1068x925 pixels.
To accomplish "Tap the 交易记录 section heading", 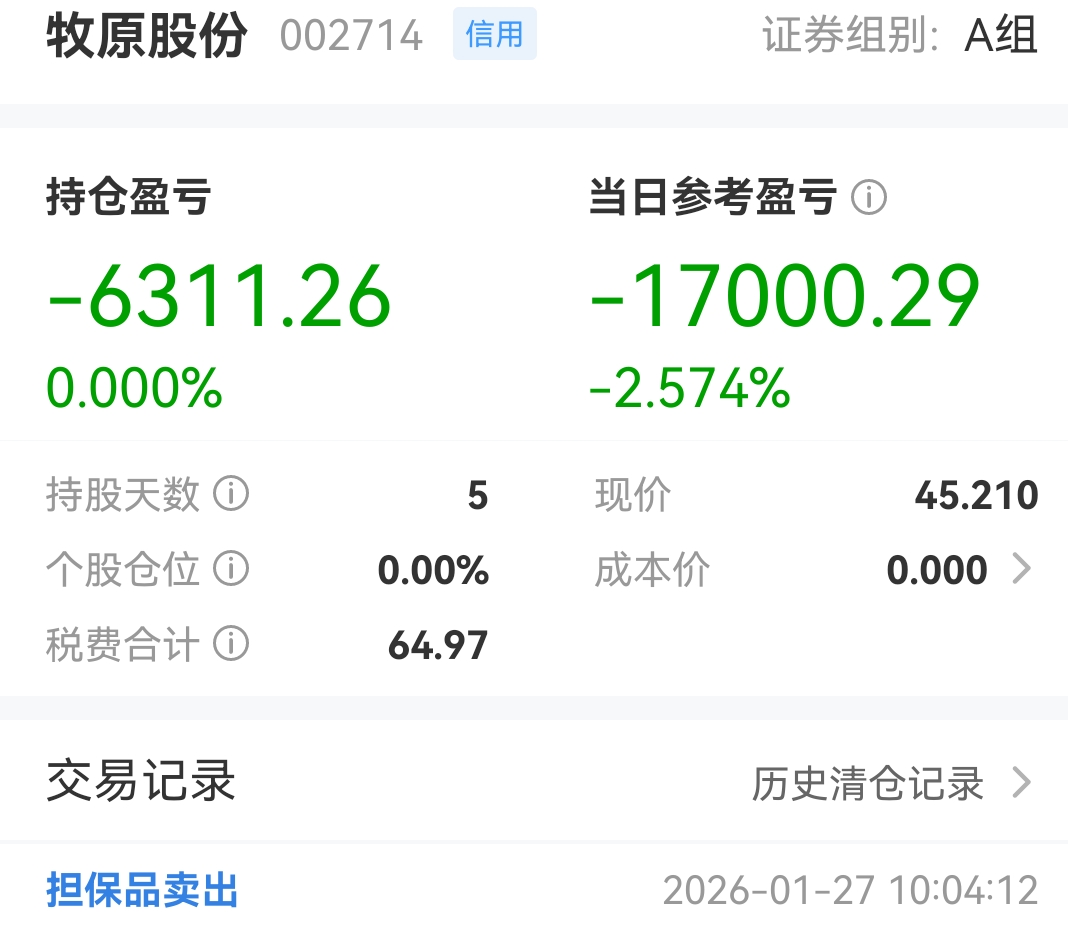I will tap(141, 781).
